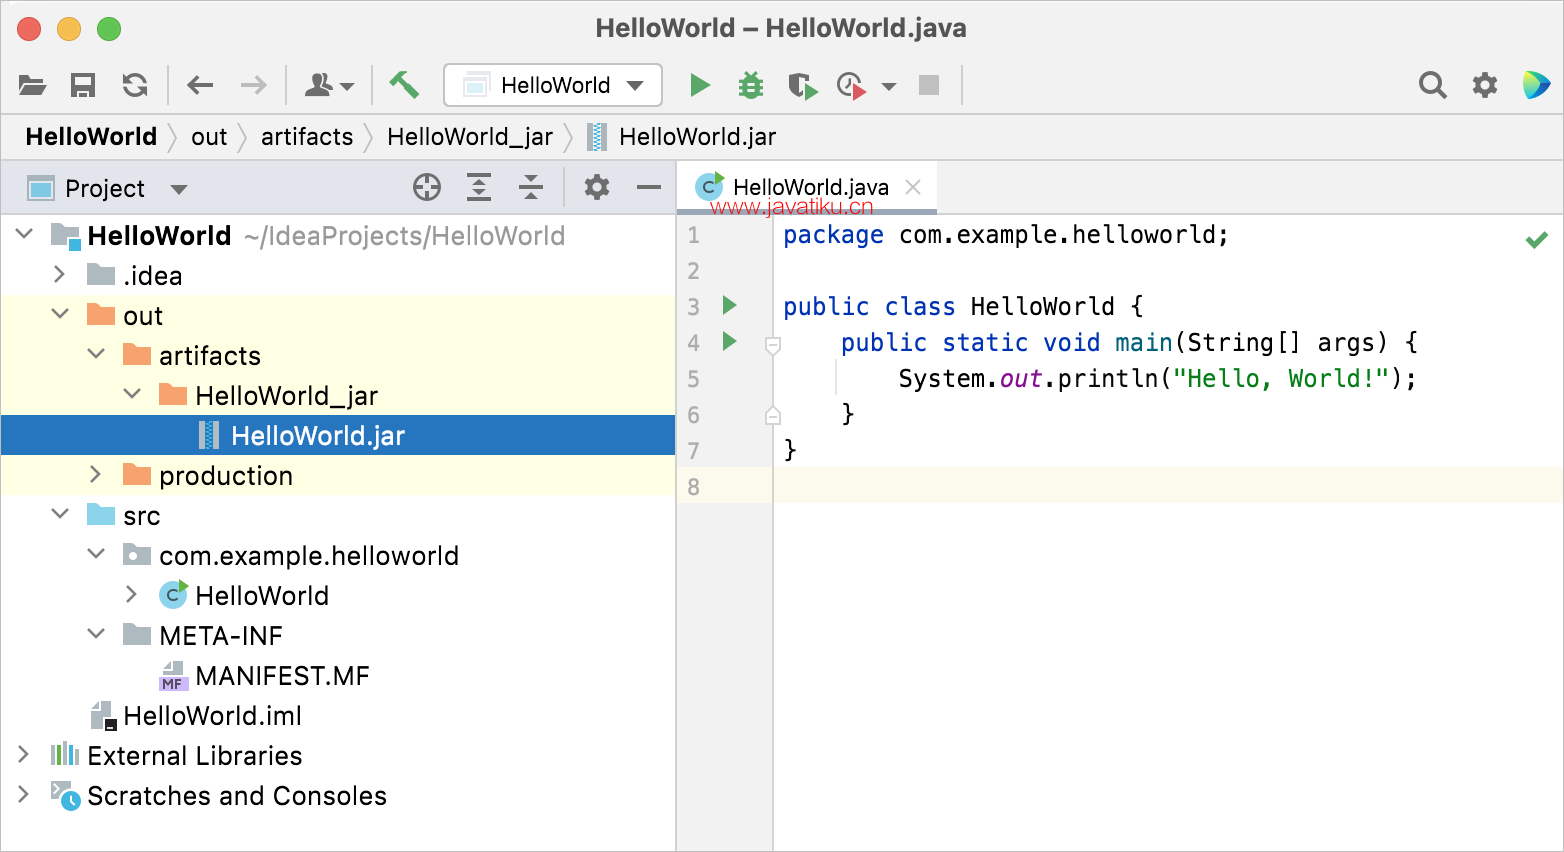Expand External Libraries
Image resolution: width=1564 pixels, height=852 pixels.
tap(23, 754)
